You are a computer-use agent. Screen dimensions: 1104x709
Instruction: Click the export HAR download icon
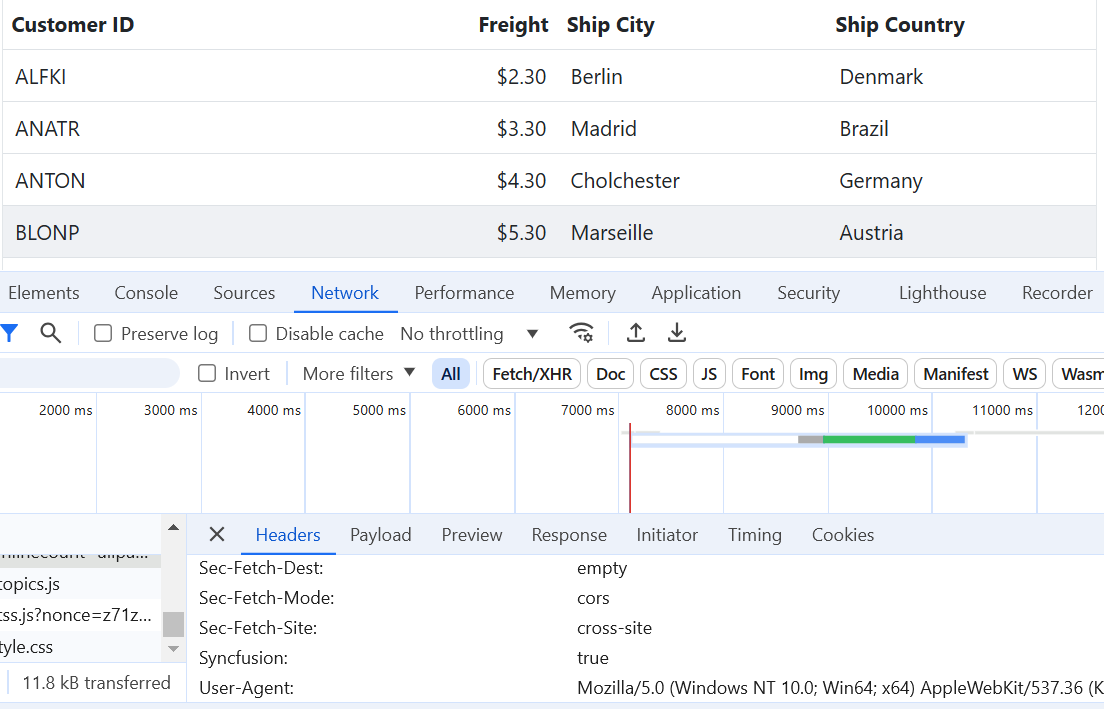click(x=677, y=333)
